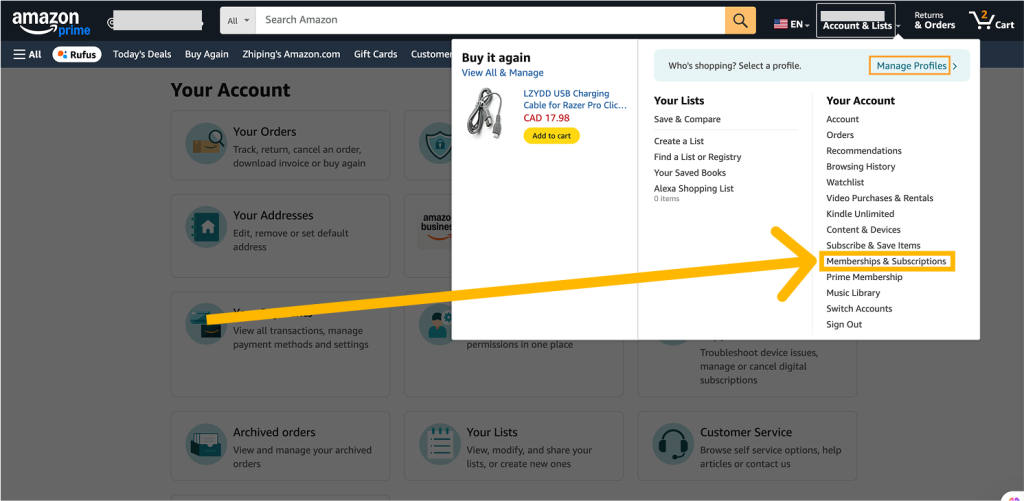1024x501 pixels.
Task: Open the All hamburger menu
Action: coord(27,54)
